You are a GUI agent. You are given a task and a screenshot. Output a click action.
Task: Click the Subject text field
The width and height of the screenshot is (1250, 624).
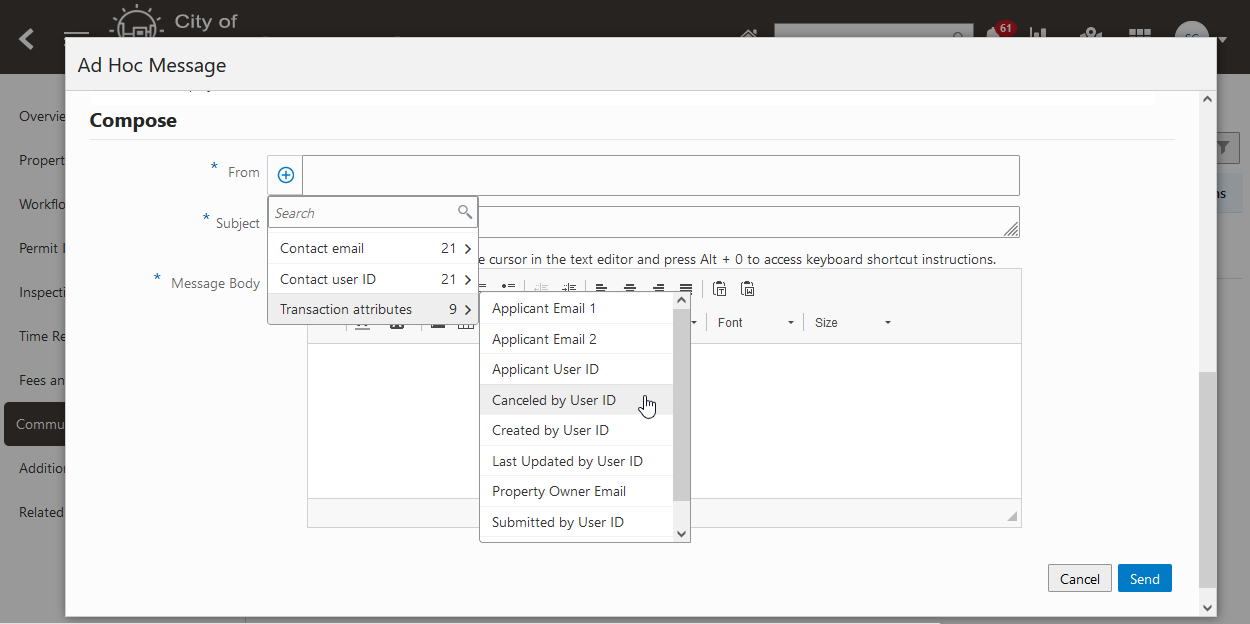coord(748,222)
